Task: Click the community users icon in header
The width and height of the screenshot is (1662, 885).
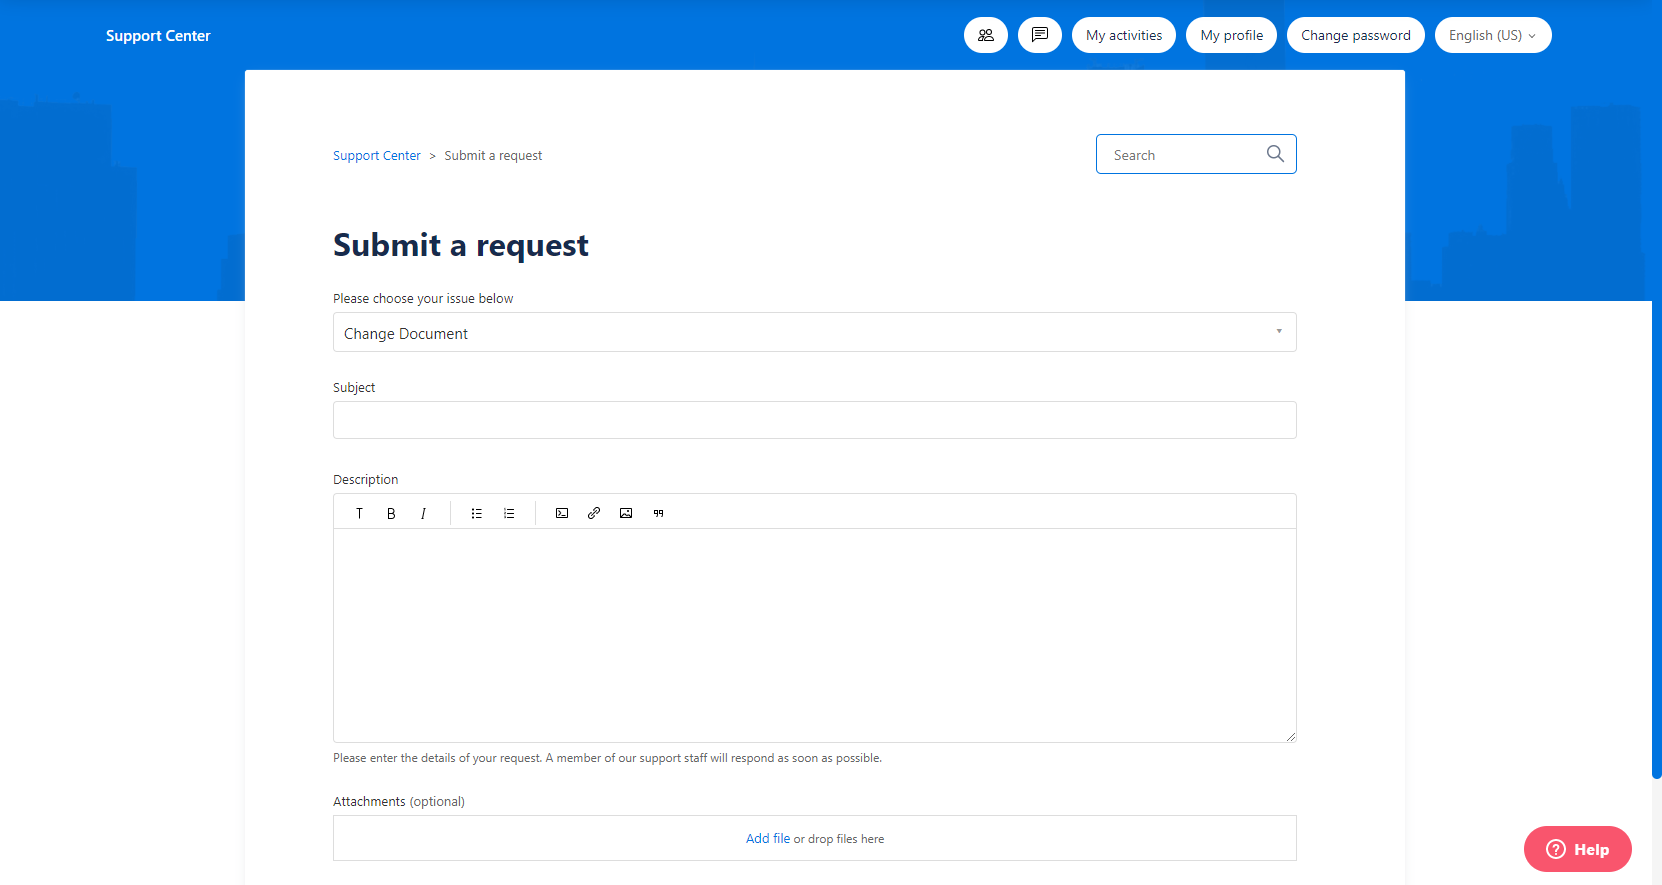Action: (x=985, y=35)
